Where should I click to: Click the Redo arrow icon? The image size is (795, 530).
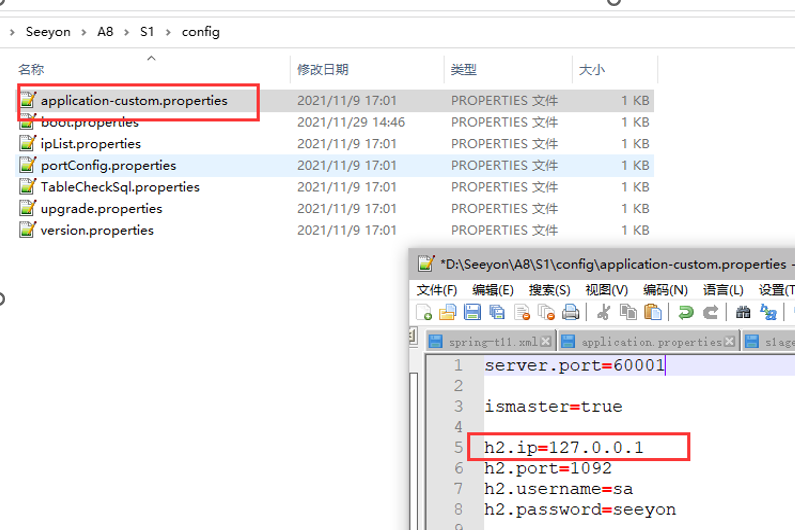click(710, 312)
